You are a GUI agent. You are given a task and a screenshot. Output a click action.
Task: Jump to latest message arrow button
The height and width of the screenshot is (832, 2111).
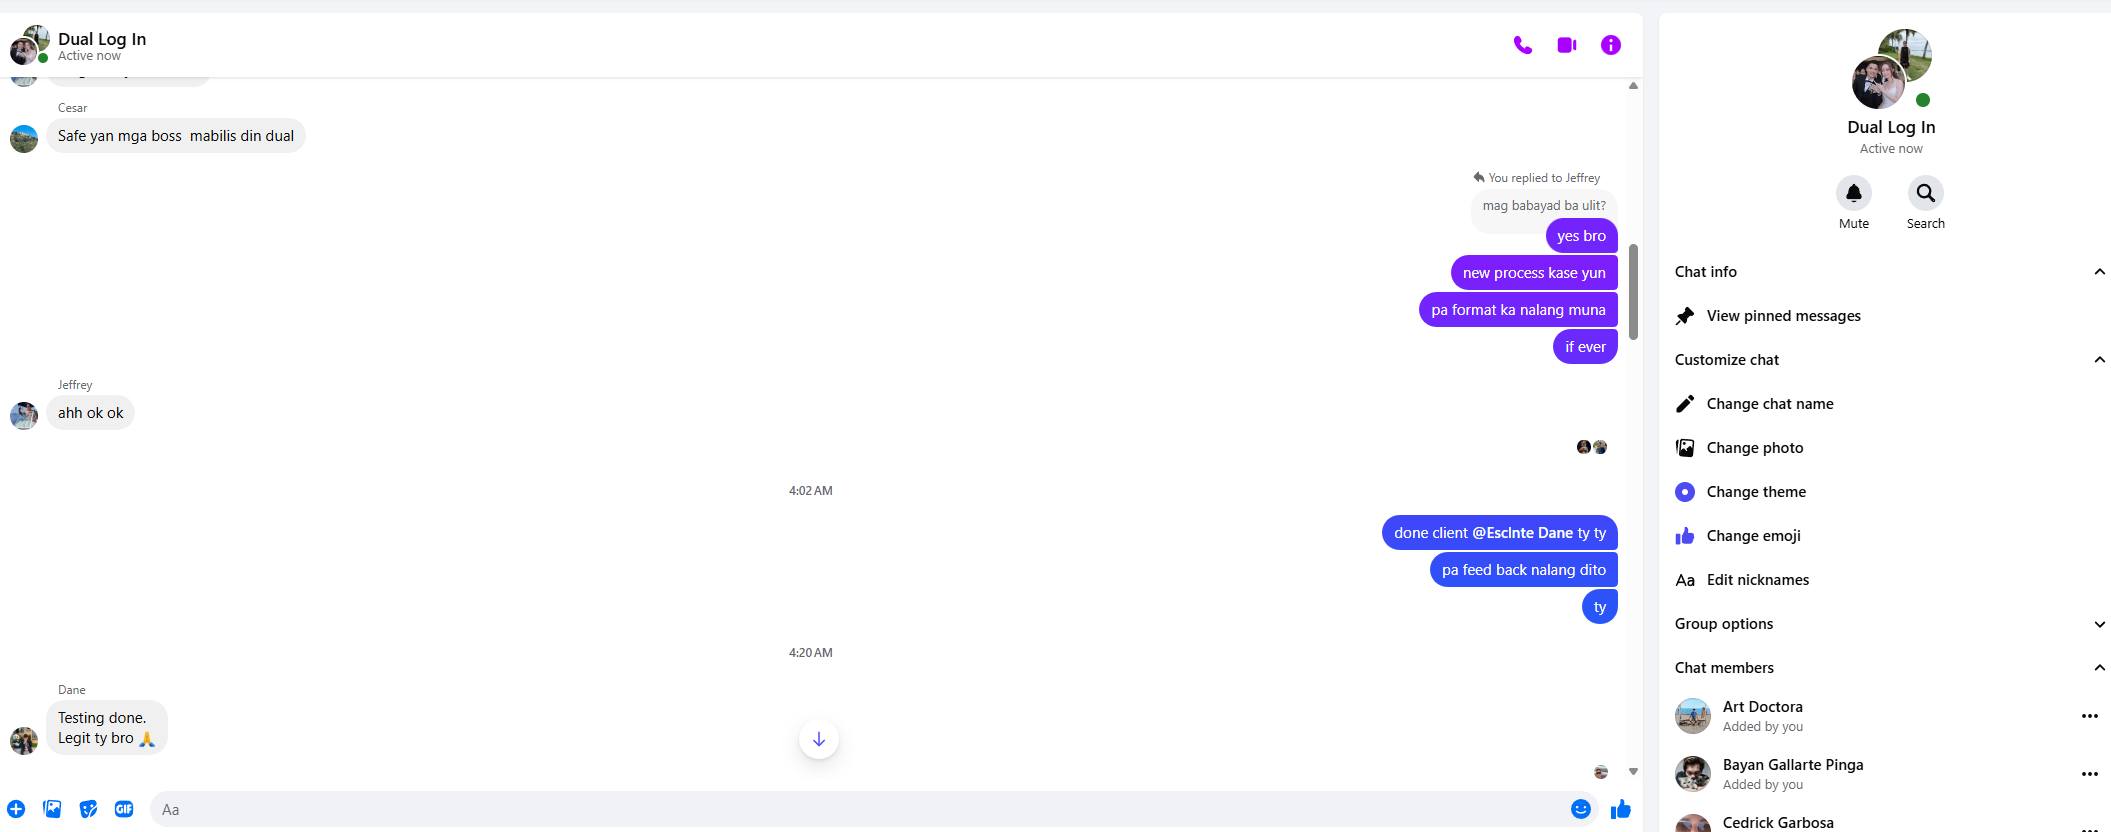(x=819, y=739)
